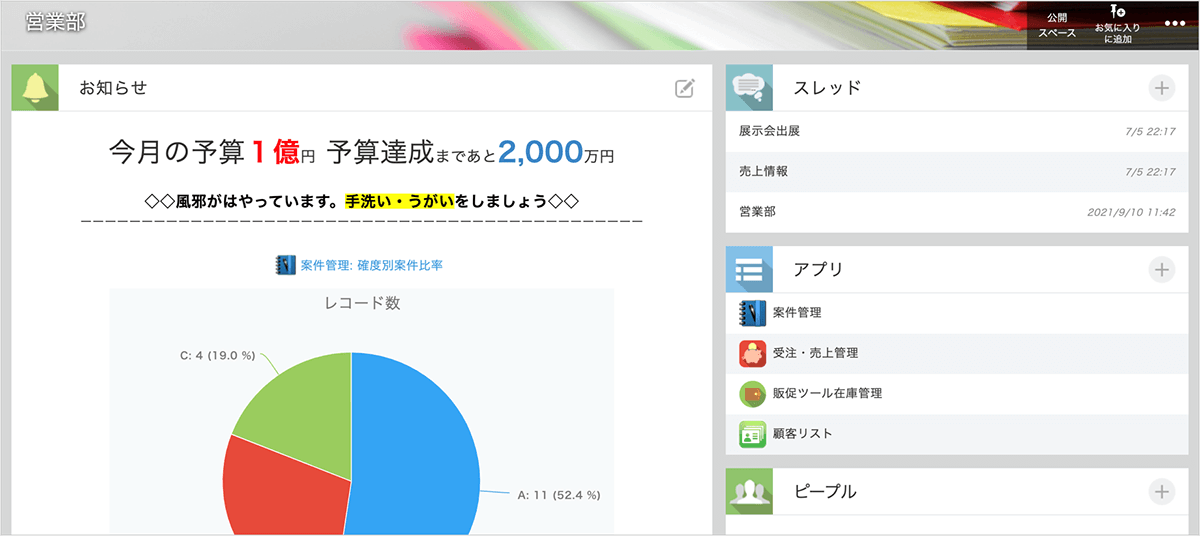Click the pencil edit icon in お知らせ
1200x536 pixels.
(685, 88)
